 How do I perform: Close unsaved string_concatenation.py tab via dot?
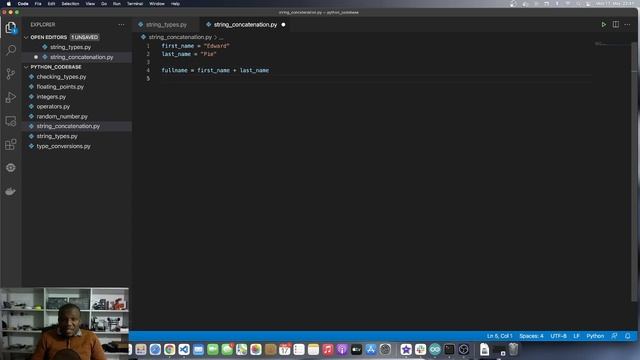click(x=283, y=24)
